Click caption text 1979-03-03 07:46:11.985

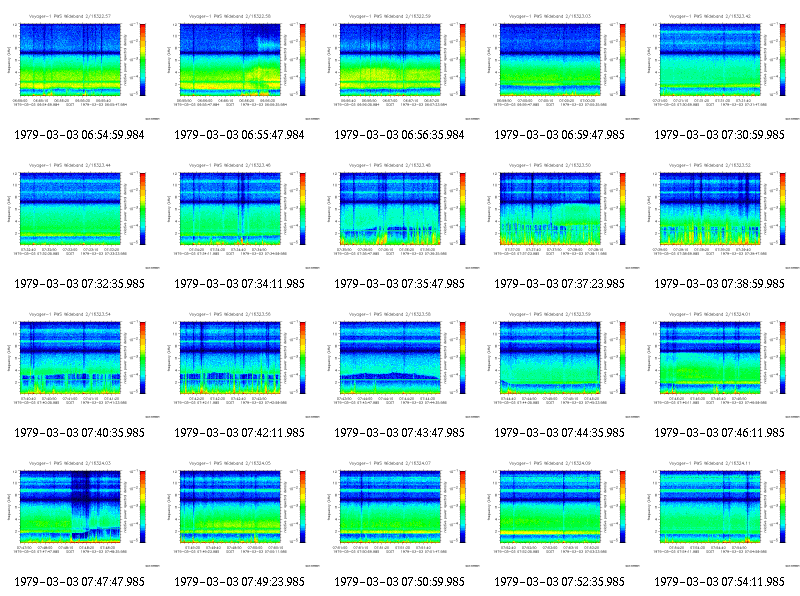(719, 433)
